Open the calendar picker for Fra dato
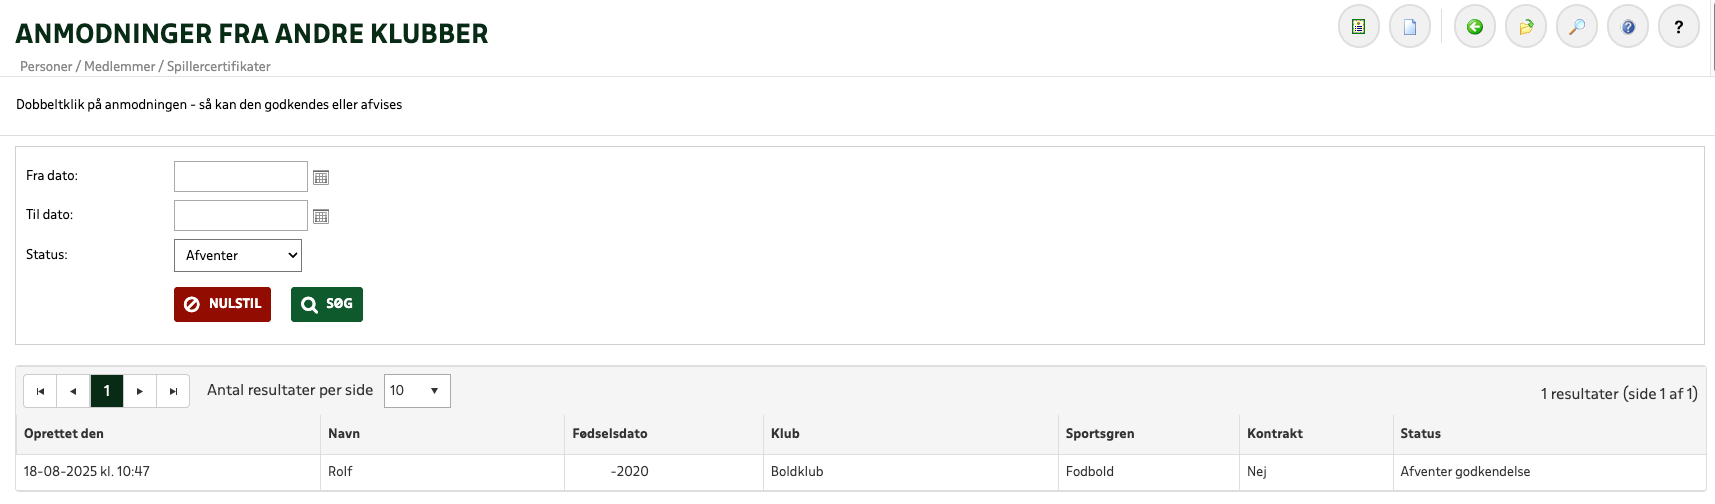This screenshot has width=1715, height=504. click(x=321, y=177)
